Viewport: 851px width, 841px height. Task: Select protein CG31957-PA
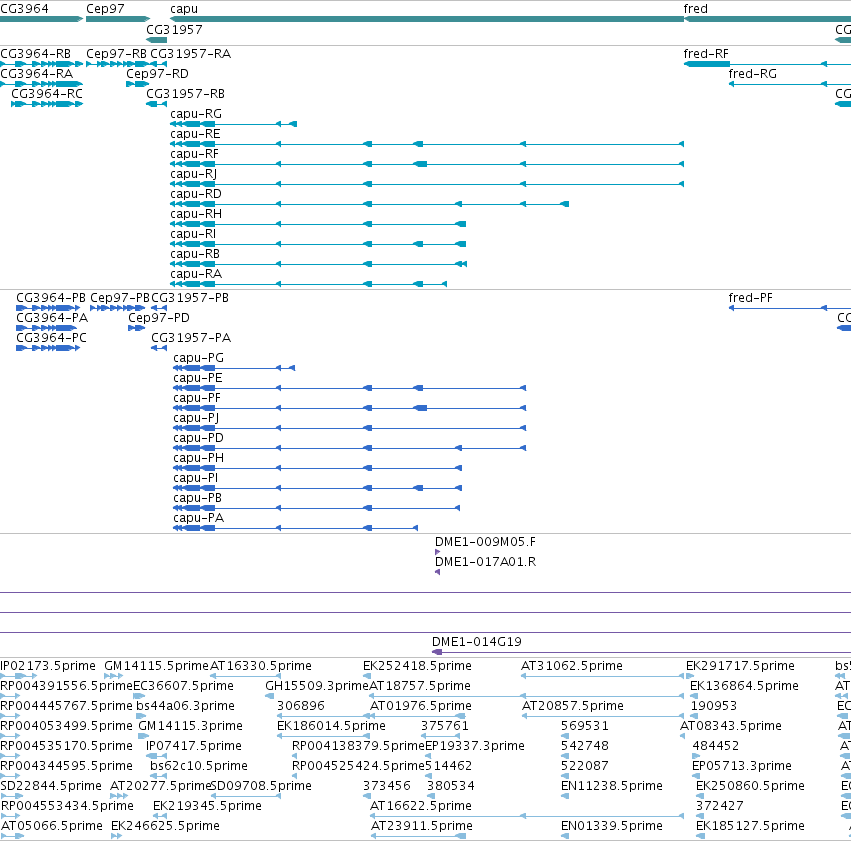pyautogui.click(x=191, y=338)
